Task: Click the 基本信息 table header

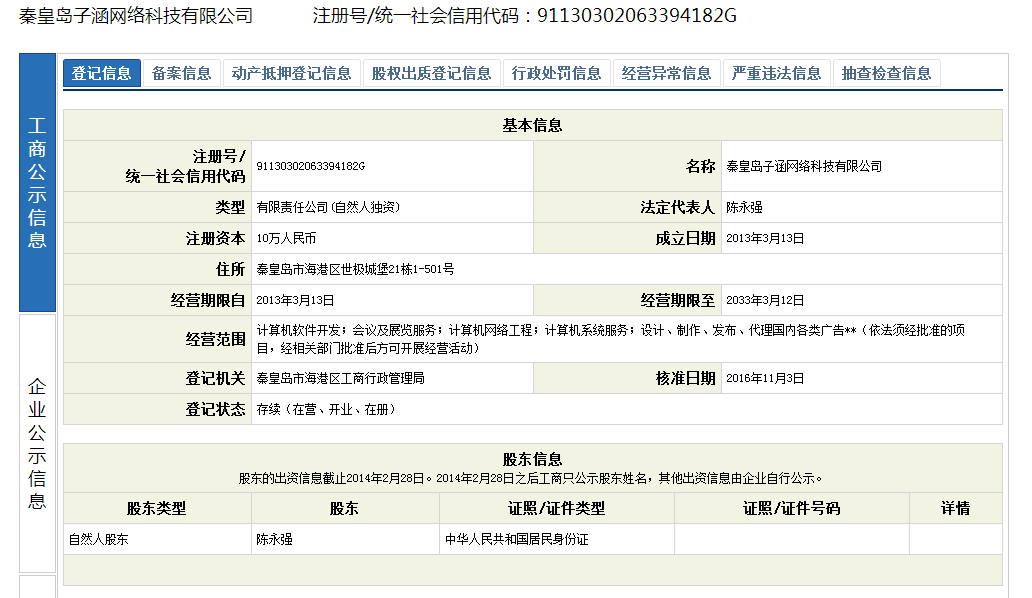Action: tap(531, 125)
